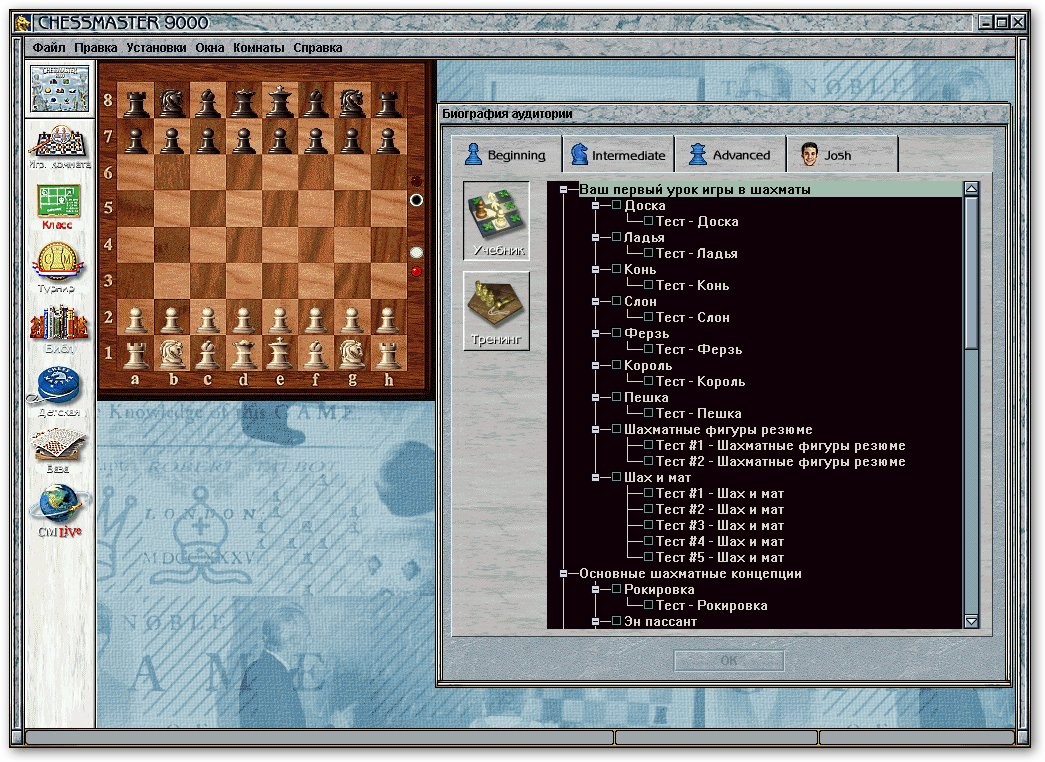Screen dimensions: 1045x762
Task: Open the Правка menu
Action: [95, 47]
